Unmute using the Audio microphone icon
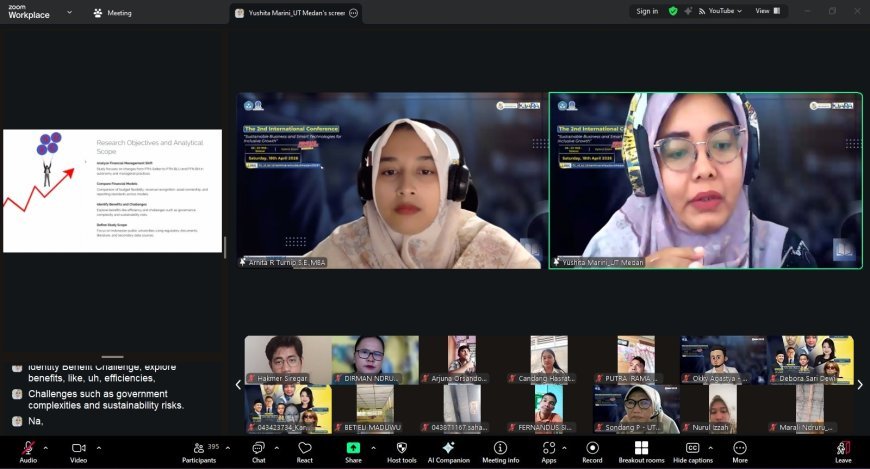 click(x=28, y=448)
